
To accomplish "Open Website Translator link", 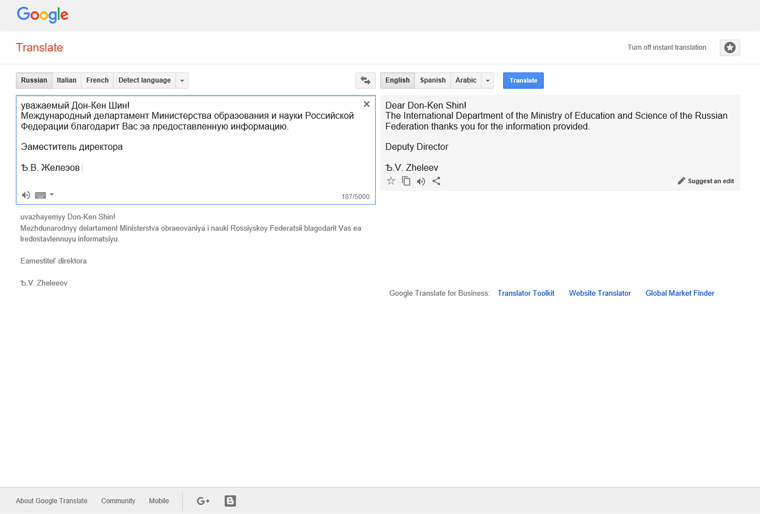I will 600,293.
